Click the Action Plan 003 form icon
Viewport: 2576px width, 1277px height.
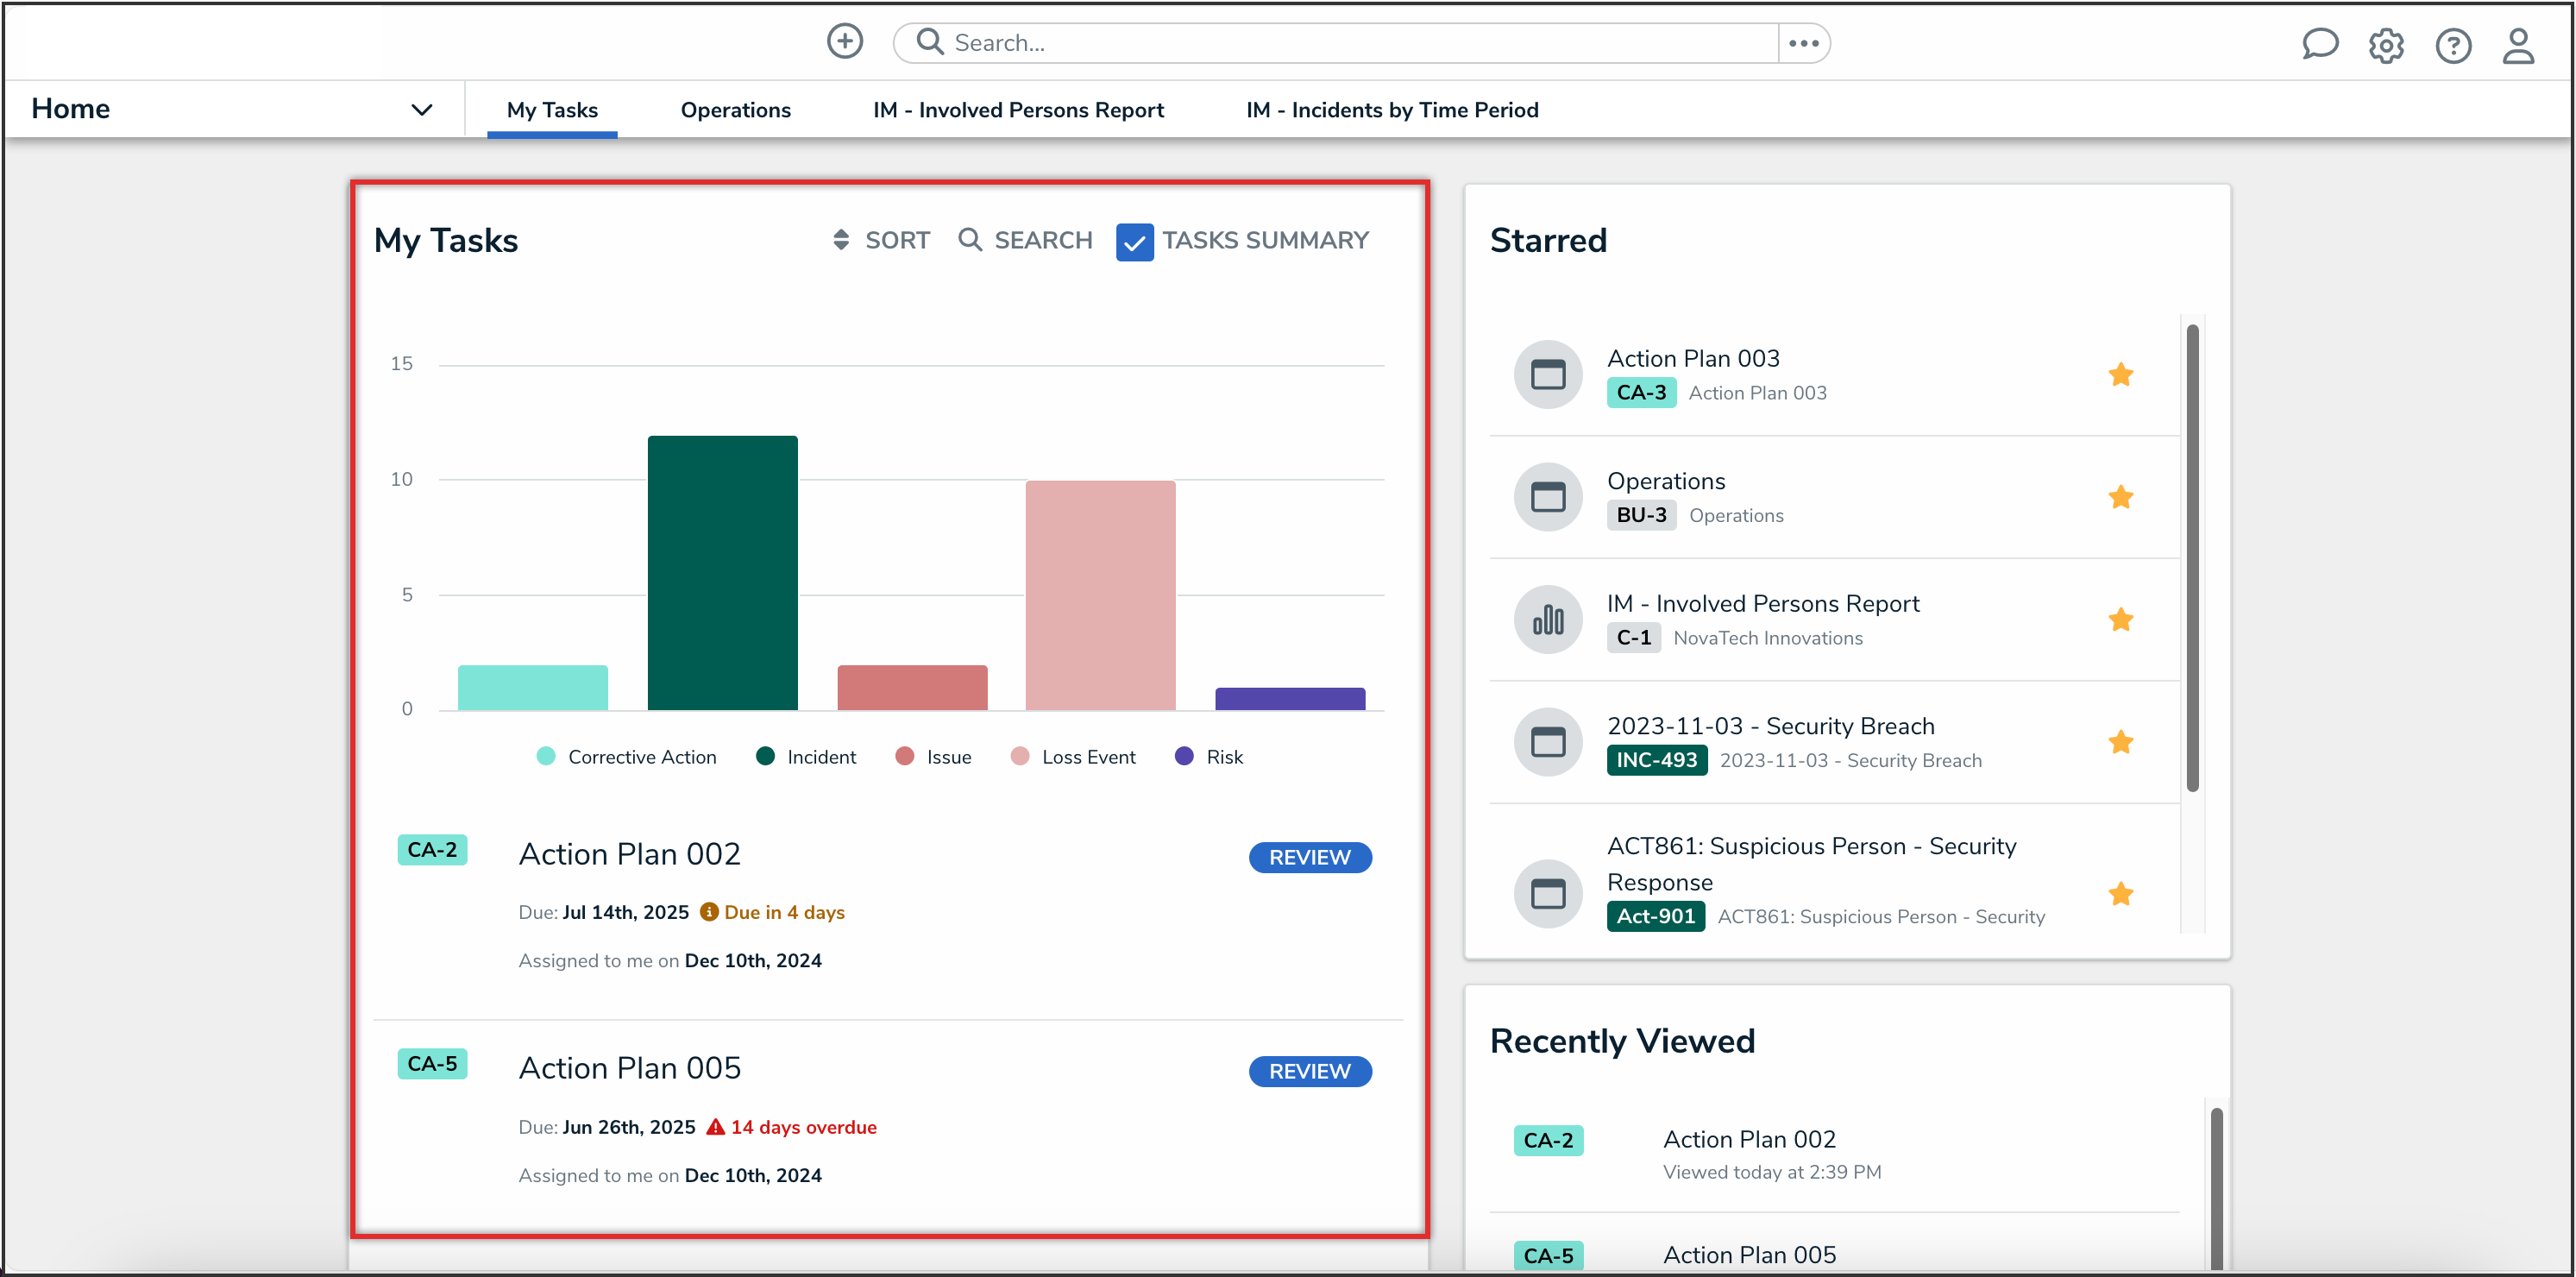(x=1547, y=375)
